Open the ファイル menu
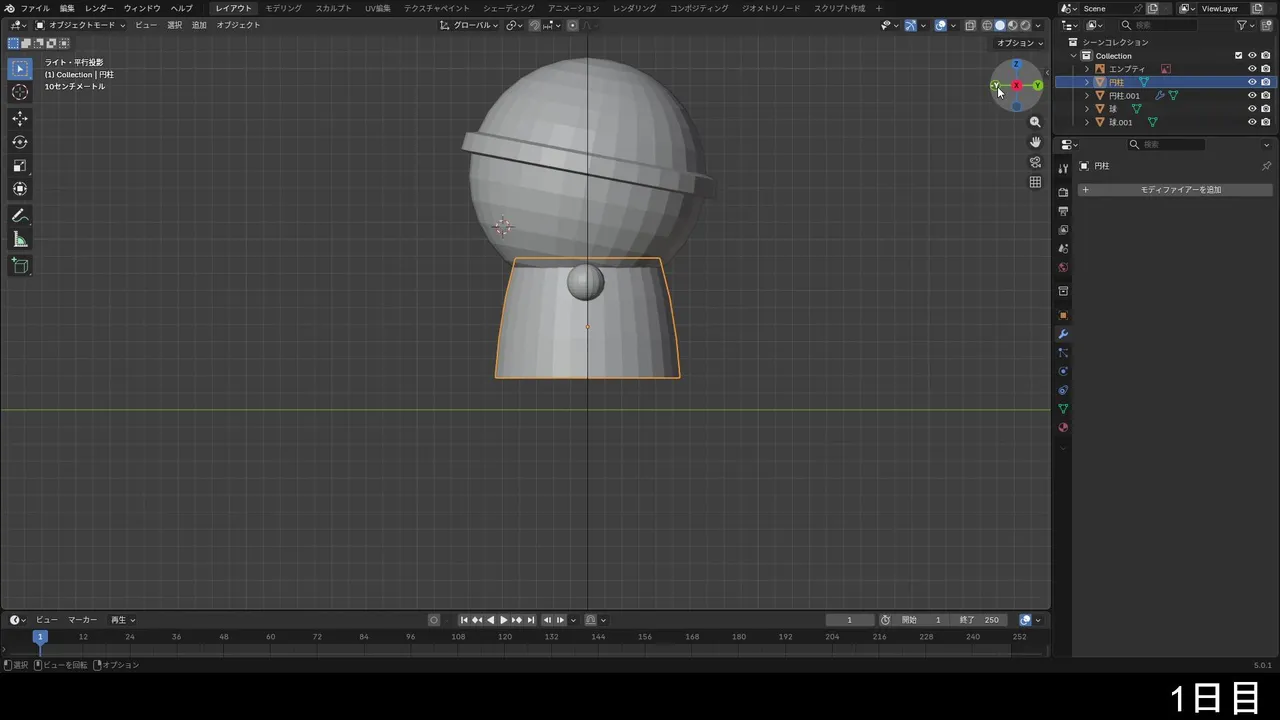1280x720 pixels. pos(35,8)
